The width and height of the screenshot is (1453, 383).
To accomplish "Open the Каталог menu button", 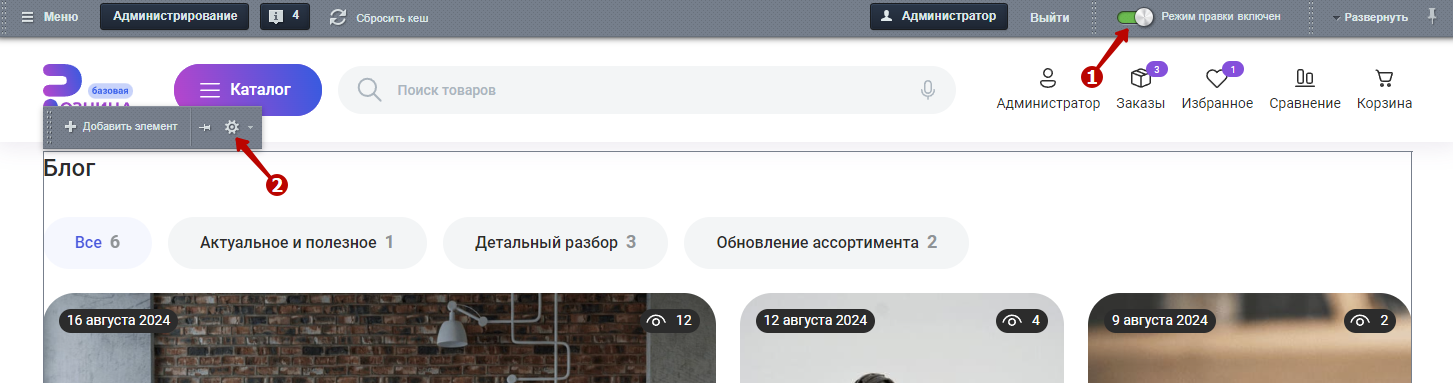I will pos(248,90).
